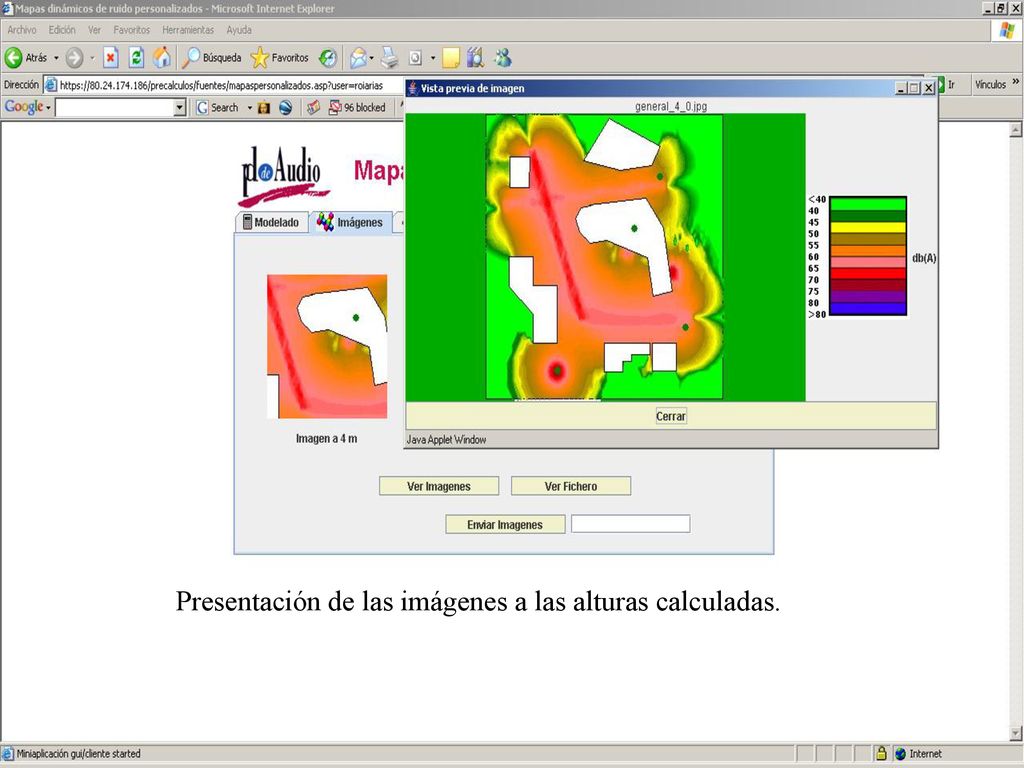Open the Mail envelope icon
The image size is (1024, 768).
coord(358,58)
